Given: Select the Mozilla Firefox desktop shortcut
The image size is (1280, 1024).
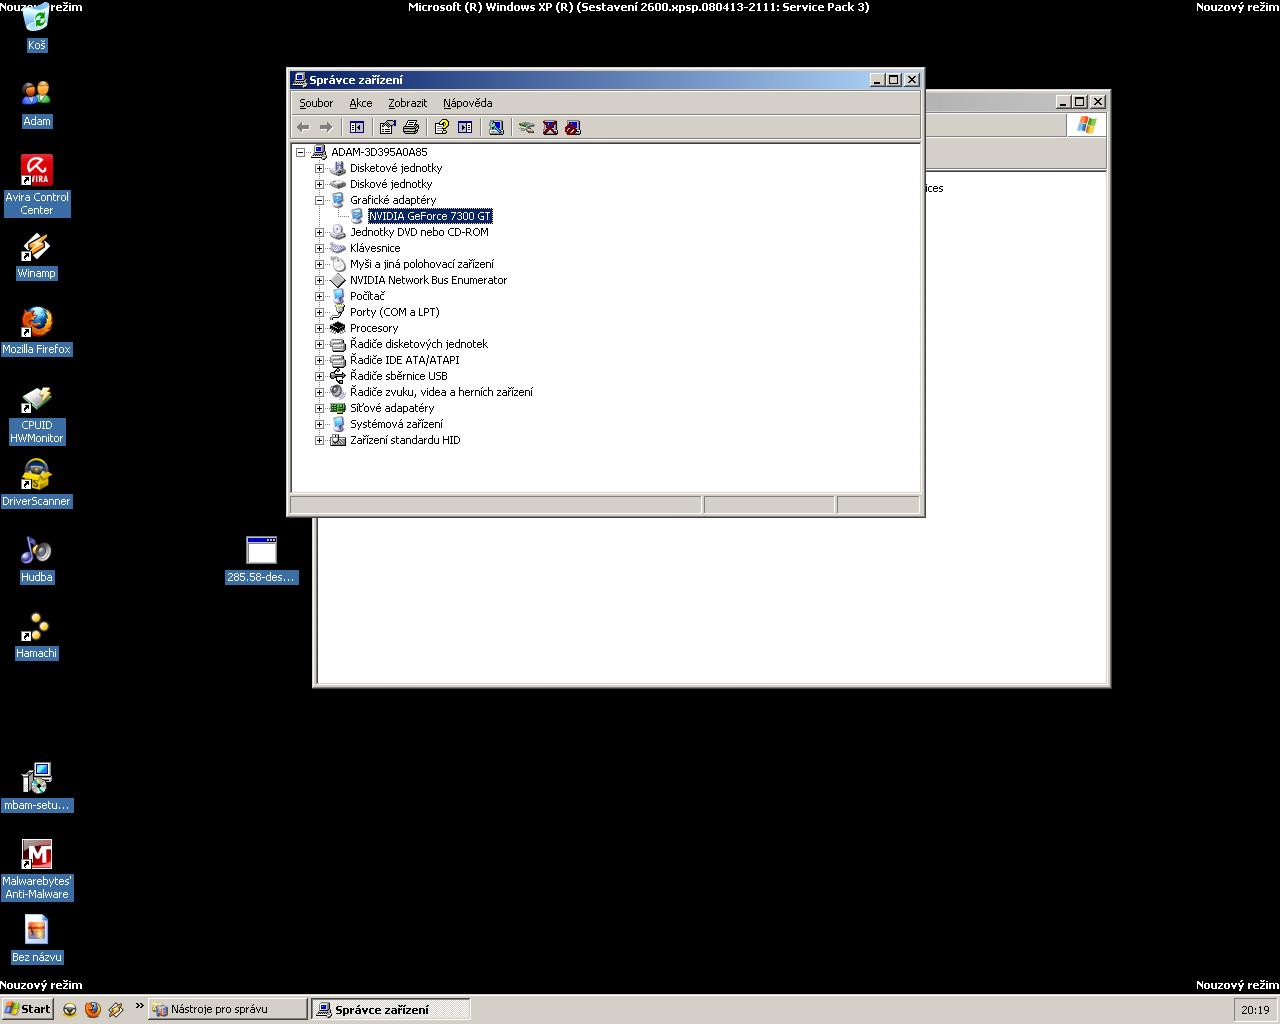Looking at the screenshot, I should click(37, 331).
